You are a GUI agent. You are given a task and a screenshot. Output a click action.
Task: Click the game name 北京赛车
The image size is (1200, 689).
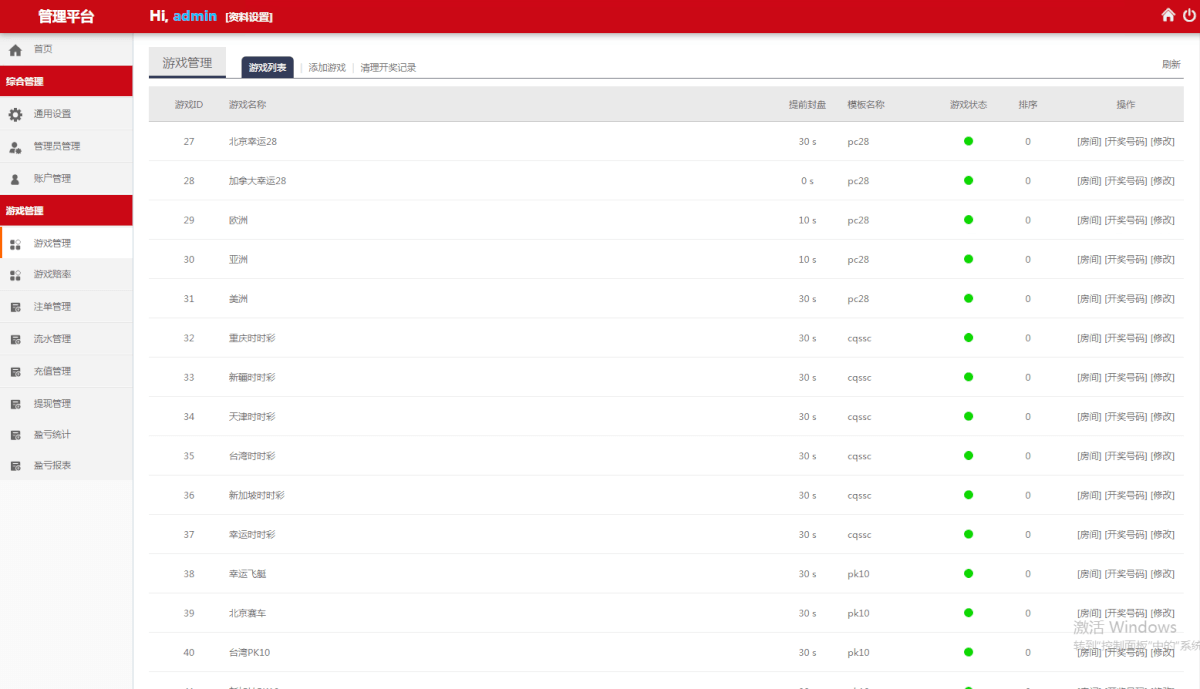pyautogui.click(x=247, y=613)
